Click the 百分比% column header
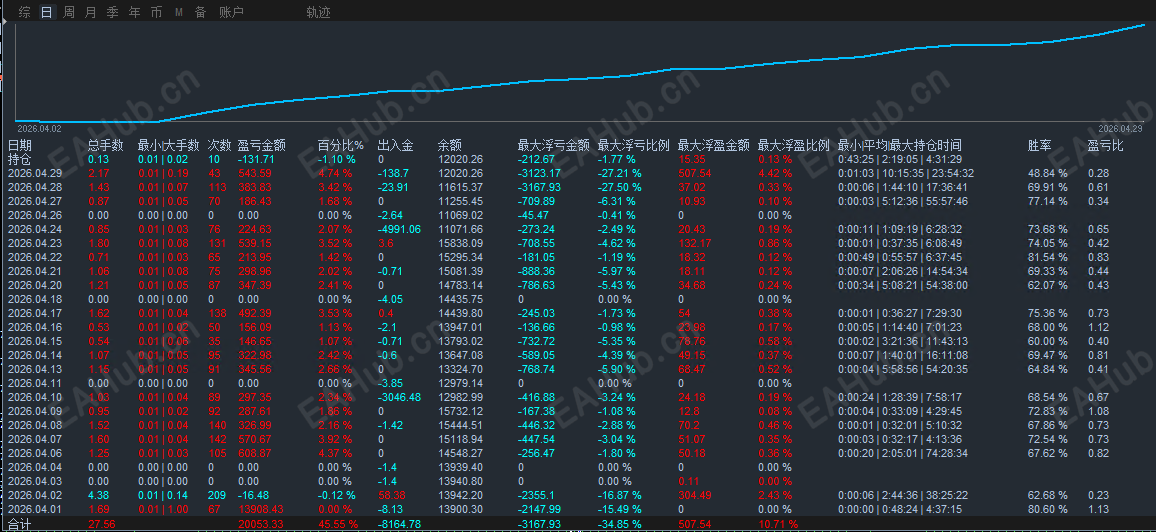Viewport: 1156px width, 532px height. tap(341, 145)
